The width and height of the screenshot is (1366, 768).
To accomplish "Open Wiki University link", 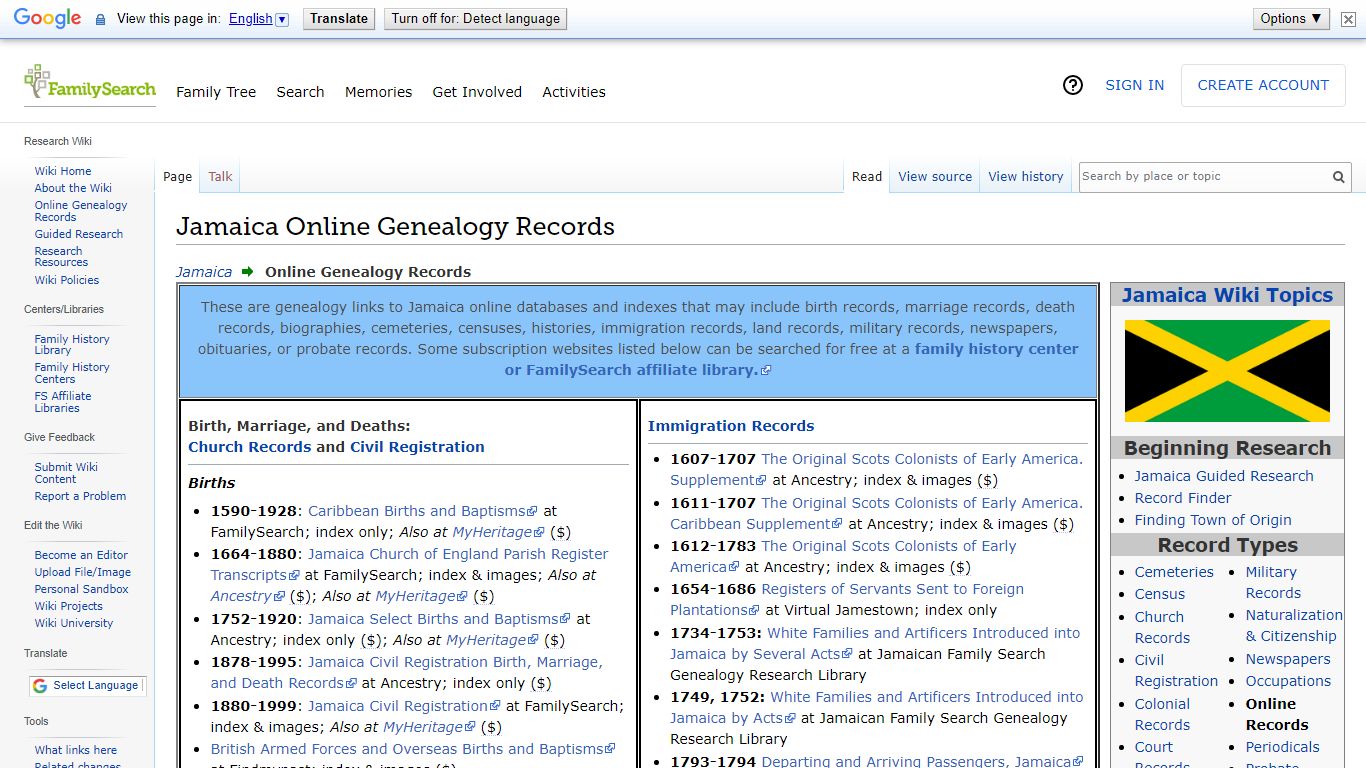I will point(74,623).
